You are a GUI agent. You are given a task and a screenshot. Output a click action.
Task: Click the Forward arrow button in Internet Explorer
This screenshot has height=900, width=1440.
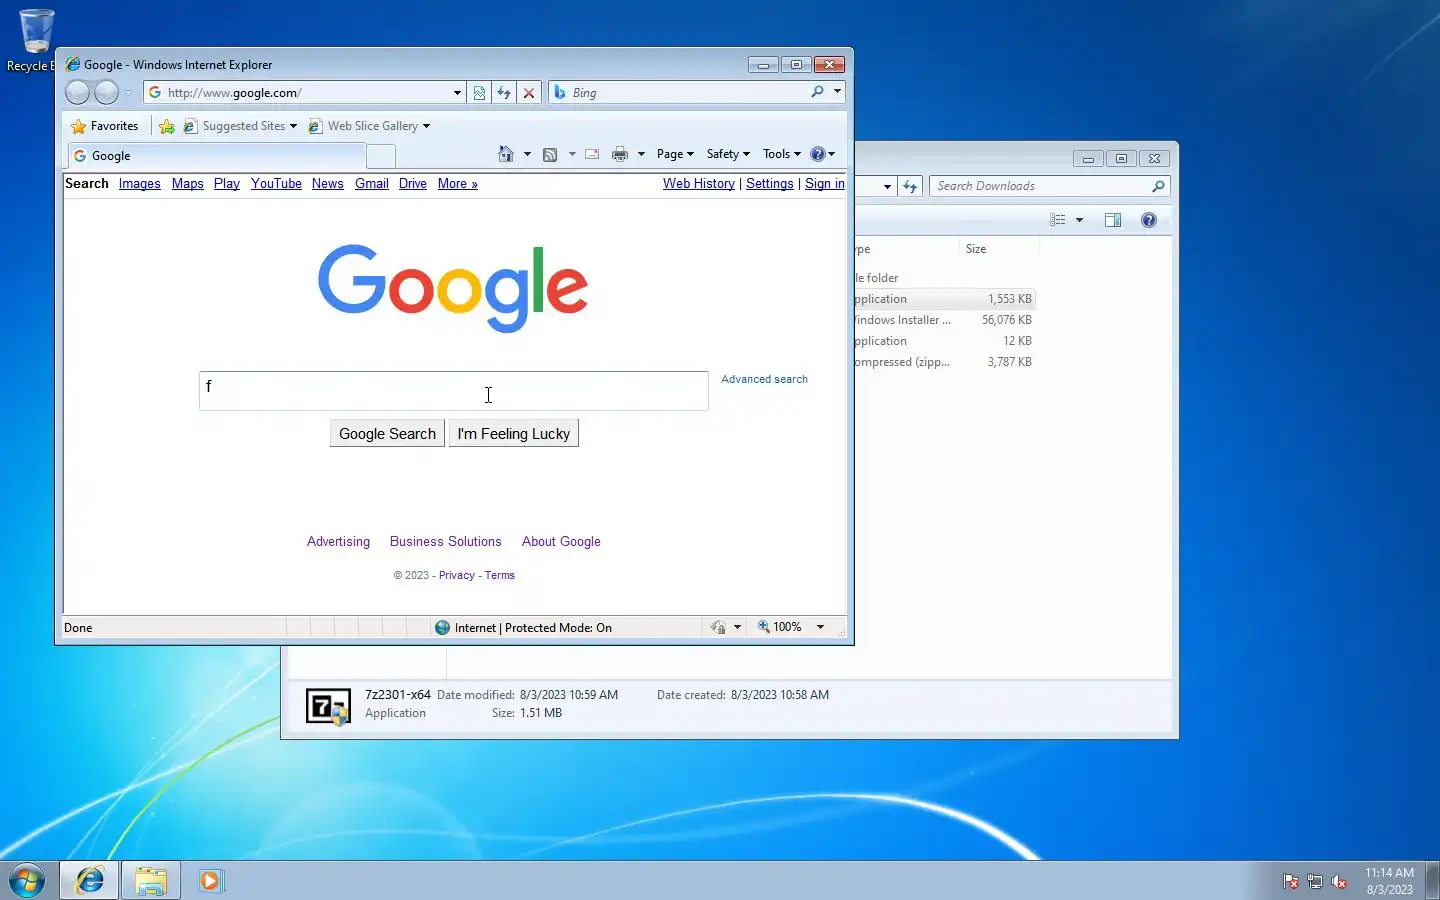coord(106,93)
